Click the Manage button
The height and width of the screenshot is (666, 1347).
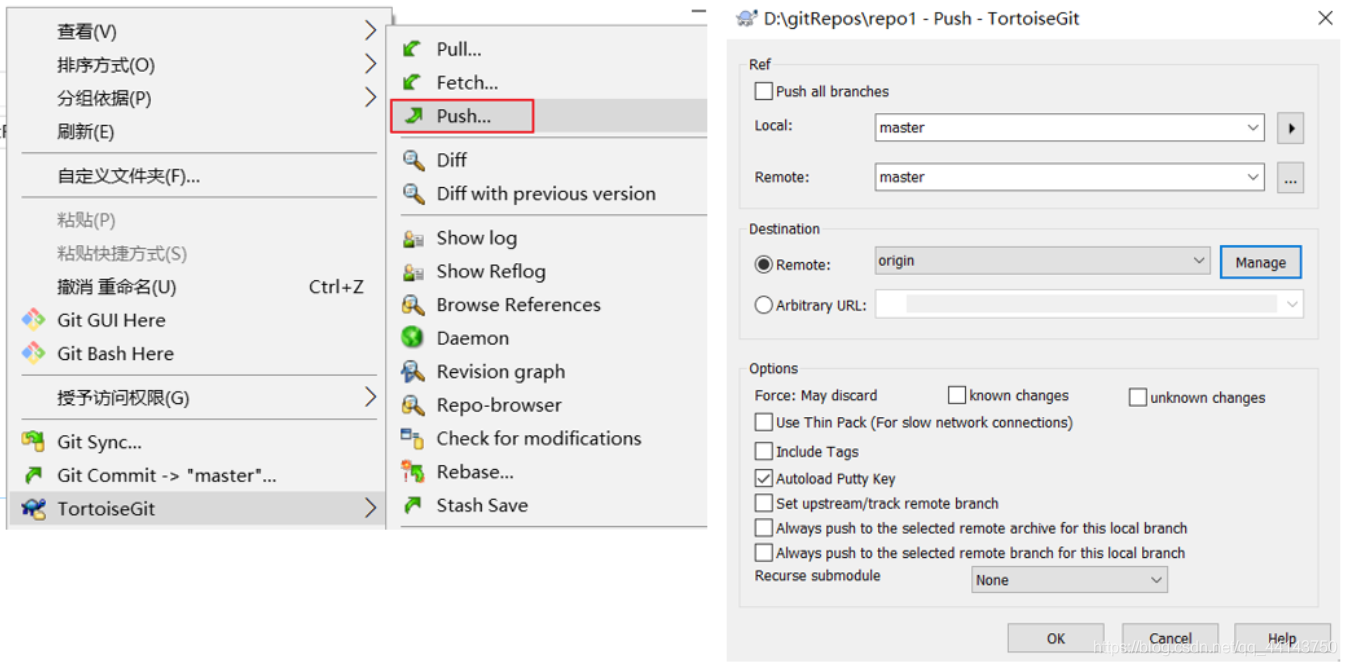(x=1260, y=262)
